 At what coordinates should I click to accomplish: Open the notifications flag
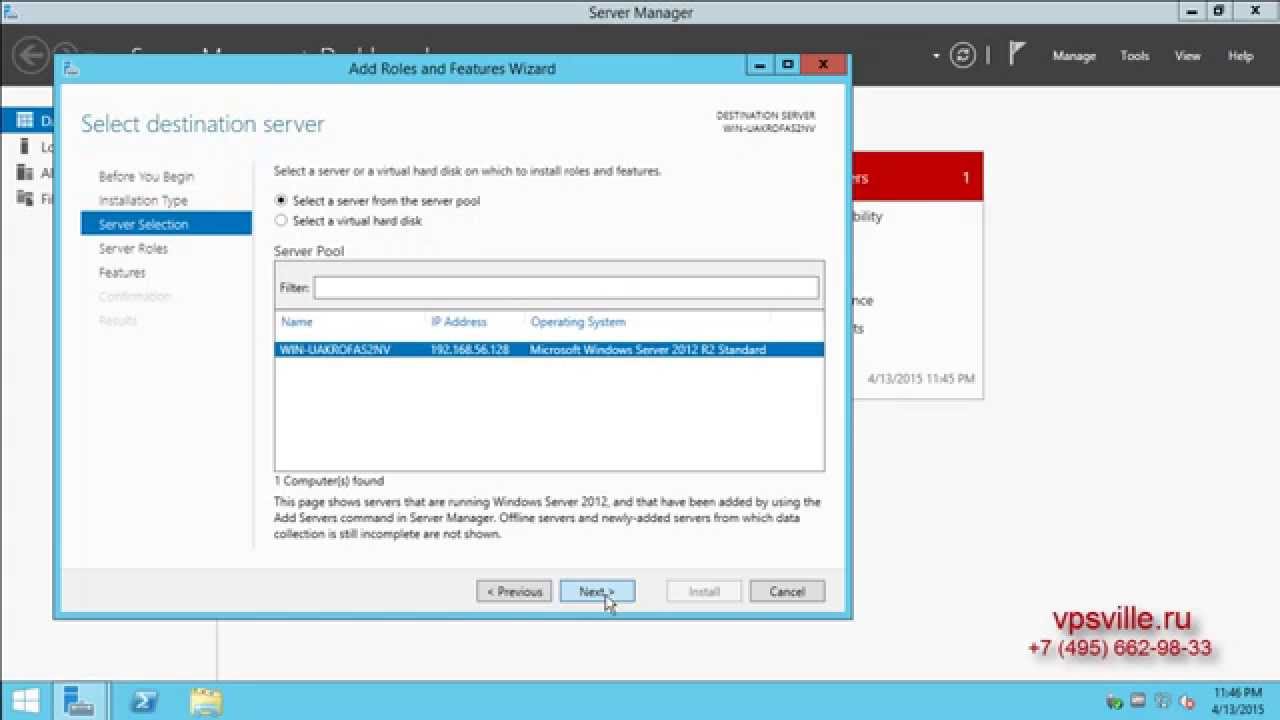[x=1016, y=55]
